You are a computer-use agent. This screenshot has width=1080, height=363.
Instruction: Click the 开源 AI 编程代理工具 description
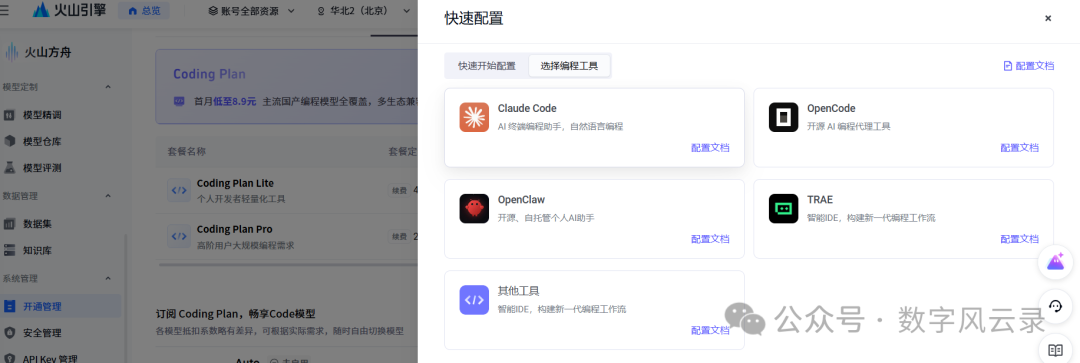coord(849,127)
